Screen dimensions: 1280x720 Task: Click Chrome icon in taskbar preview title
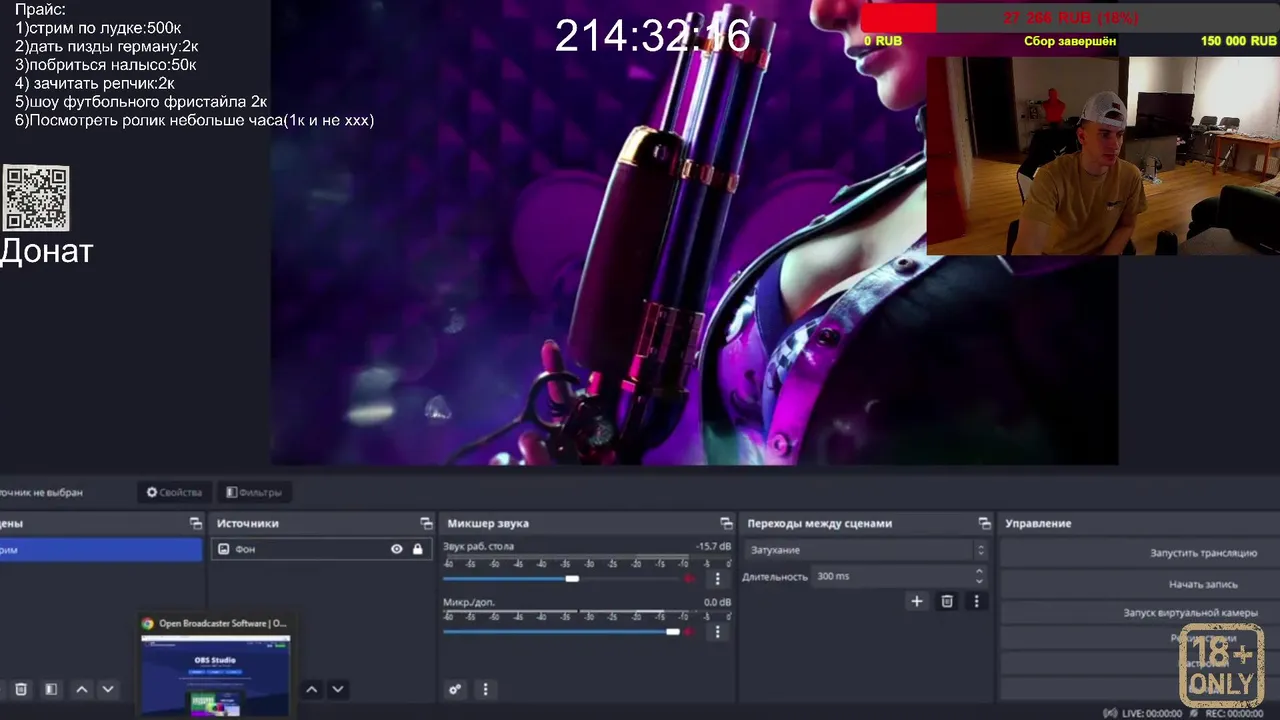(x=148, y=623)
